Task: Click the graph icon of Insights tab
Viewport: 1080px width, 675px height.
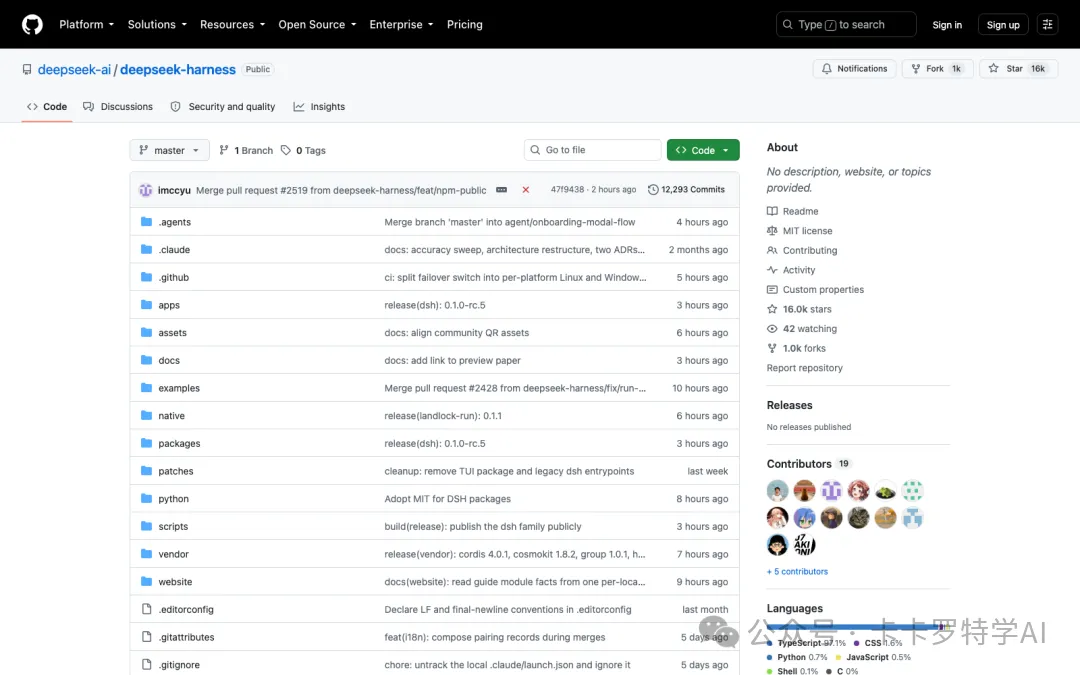Action: click(x=298, y=107)
